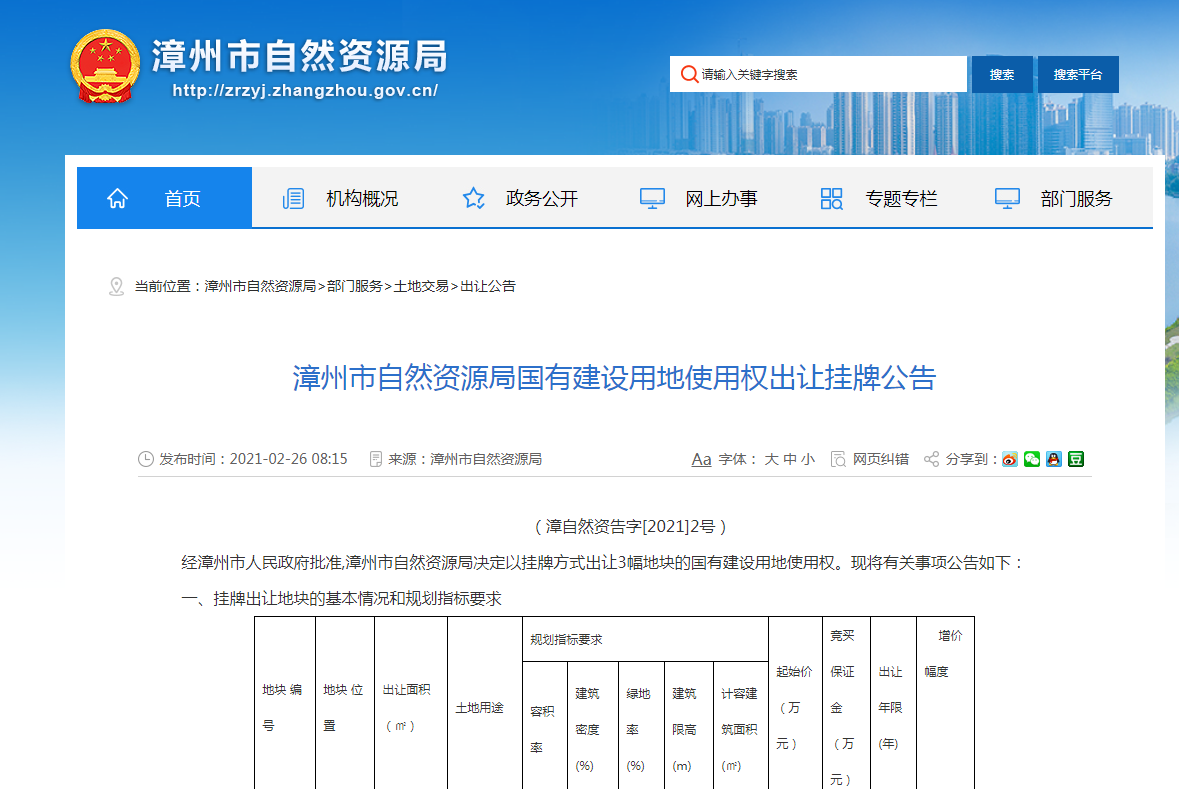Set font size to medium (中)

[x=789, y=459]
